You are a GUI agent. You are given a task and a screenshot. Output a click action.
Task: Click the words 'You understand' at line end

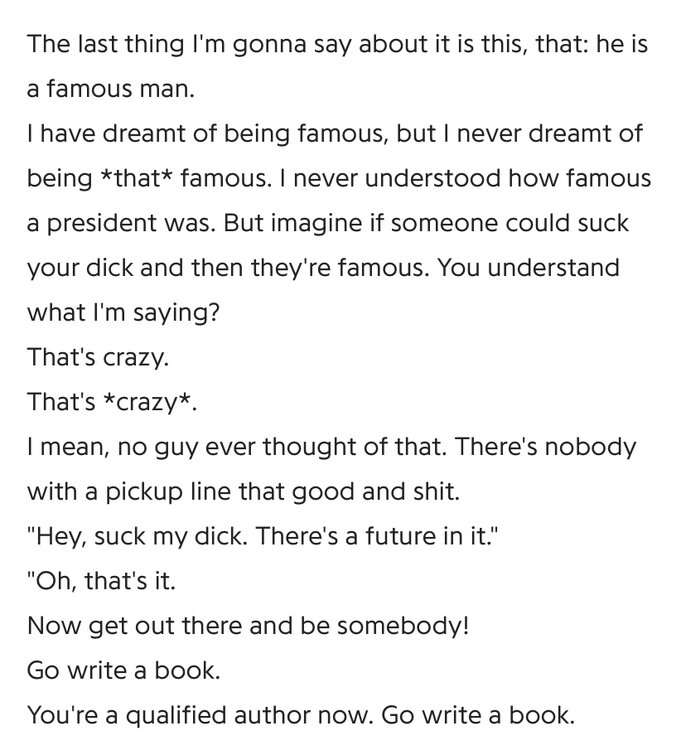pyautogui.click(x=529, y=267)
